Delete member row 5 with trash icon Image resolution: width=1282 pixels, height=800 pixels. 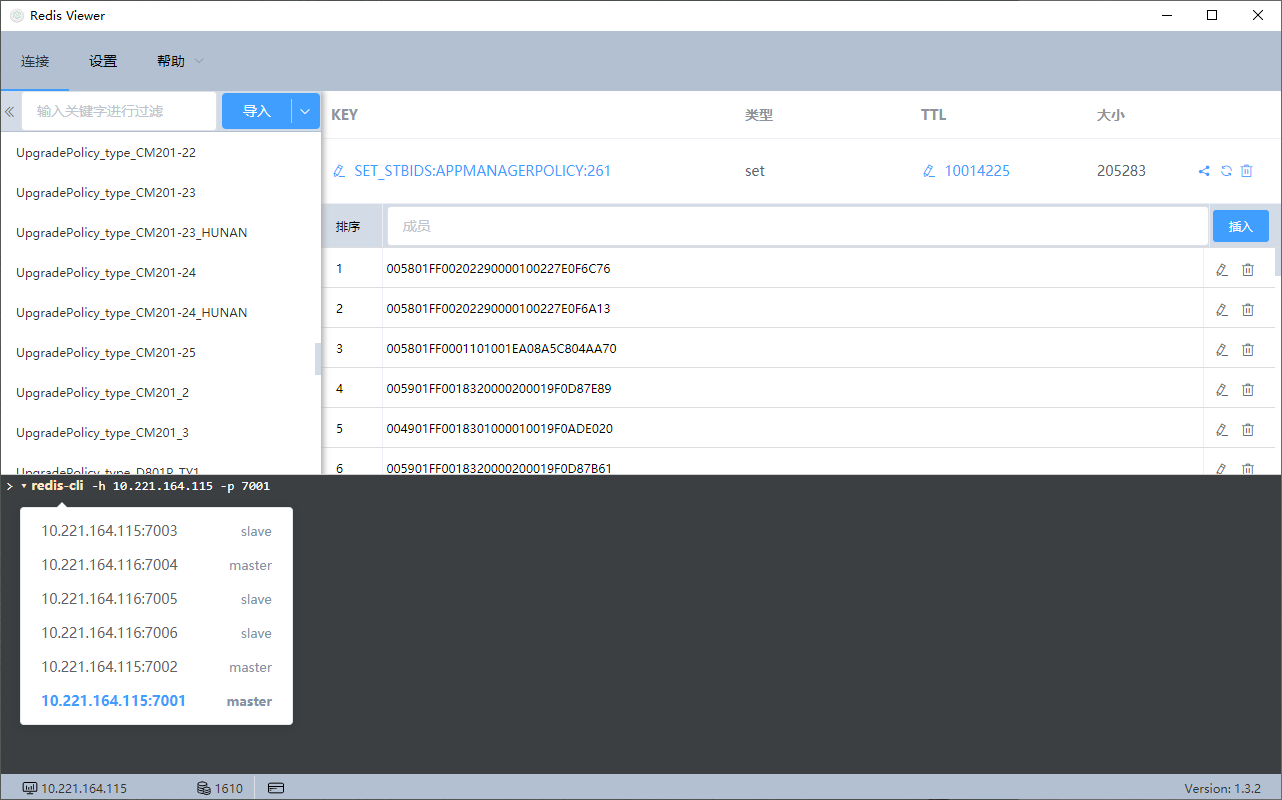point(1248,429)
